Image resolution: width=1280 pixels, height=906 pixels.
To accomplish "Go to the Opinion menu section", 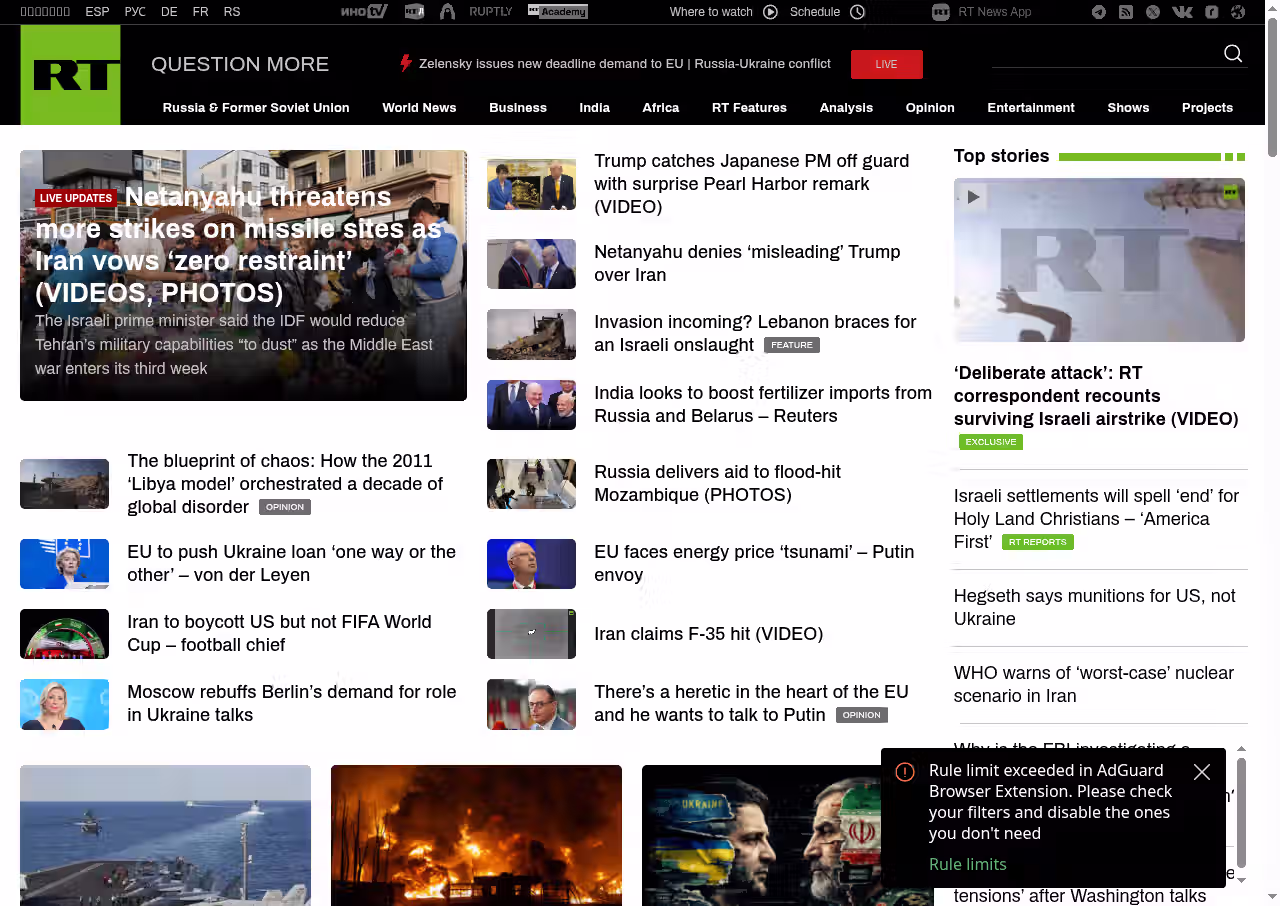I will pos(930,108).
